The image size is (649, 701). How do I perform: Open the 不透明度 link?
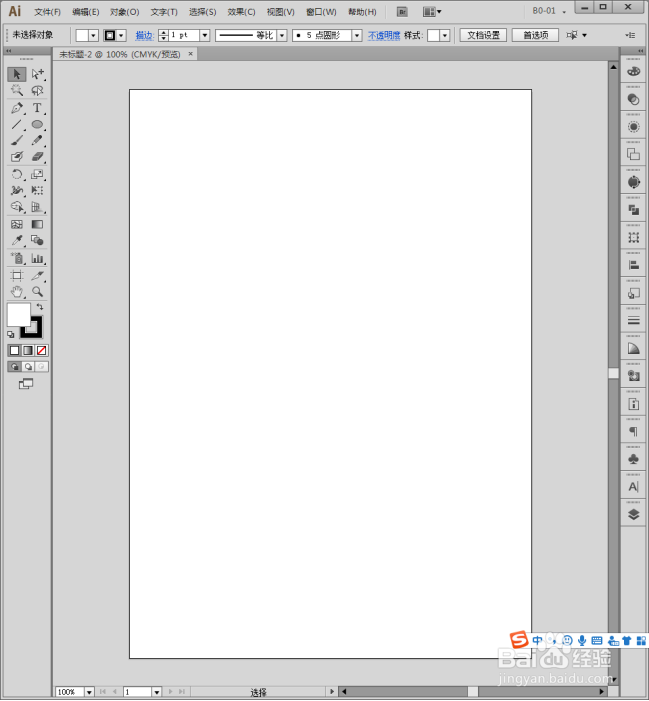pyautogui.click(x=384, y=35)
